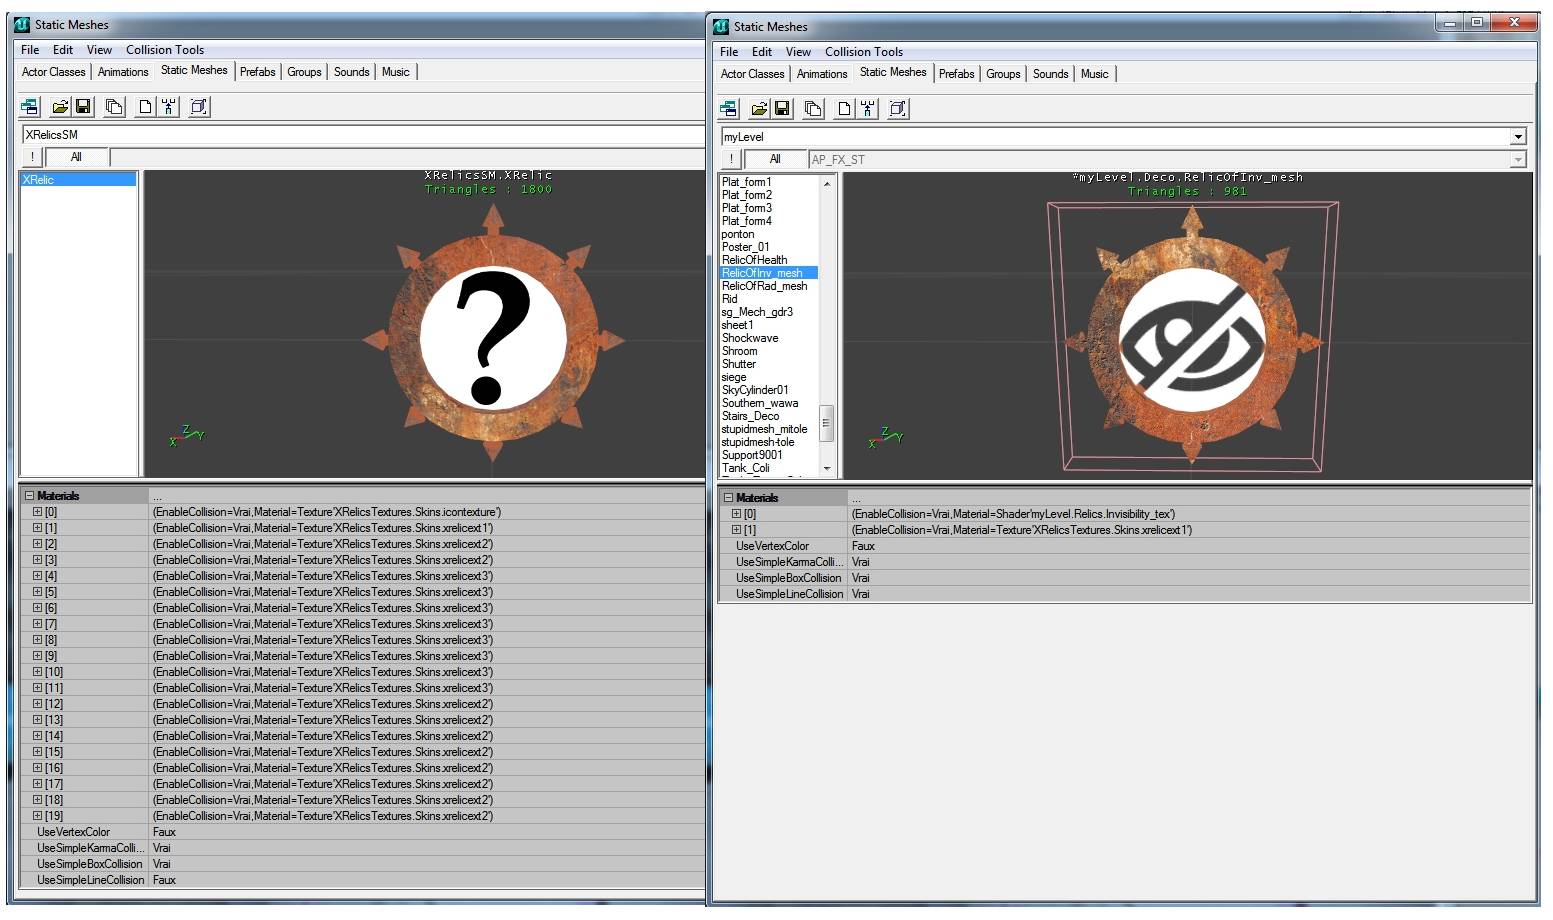1553x920 pixels.
Task: Click the stacked pages icon in right window toolbar
Action: (x=814, y=109)
